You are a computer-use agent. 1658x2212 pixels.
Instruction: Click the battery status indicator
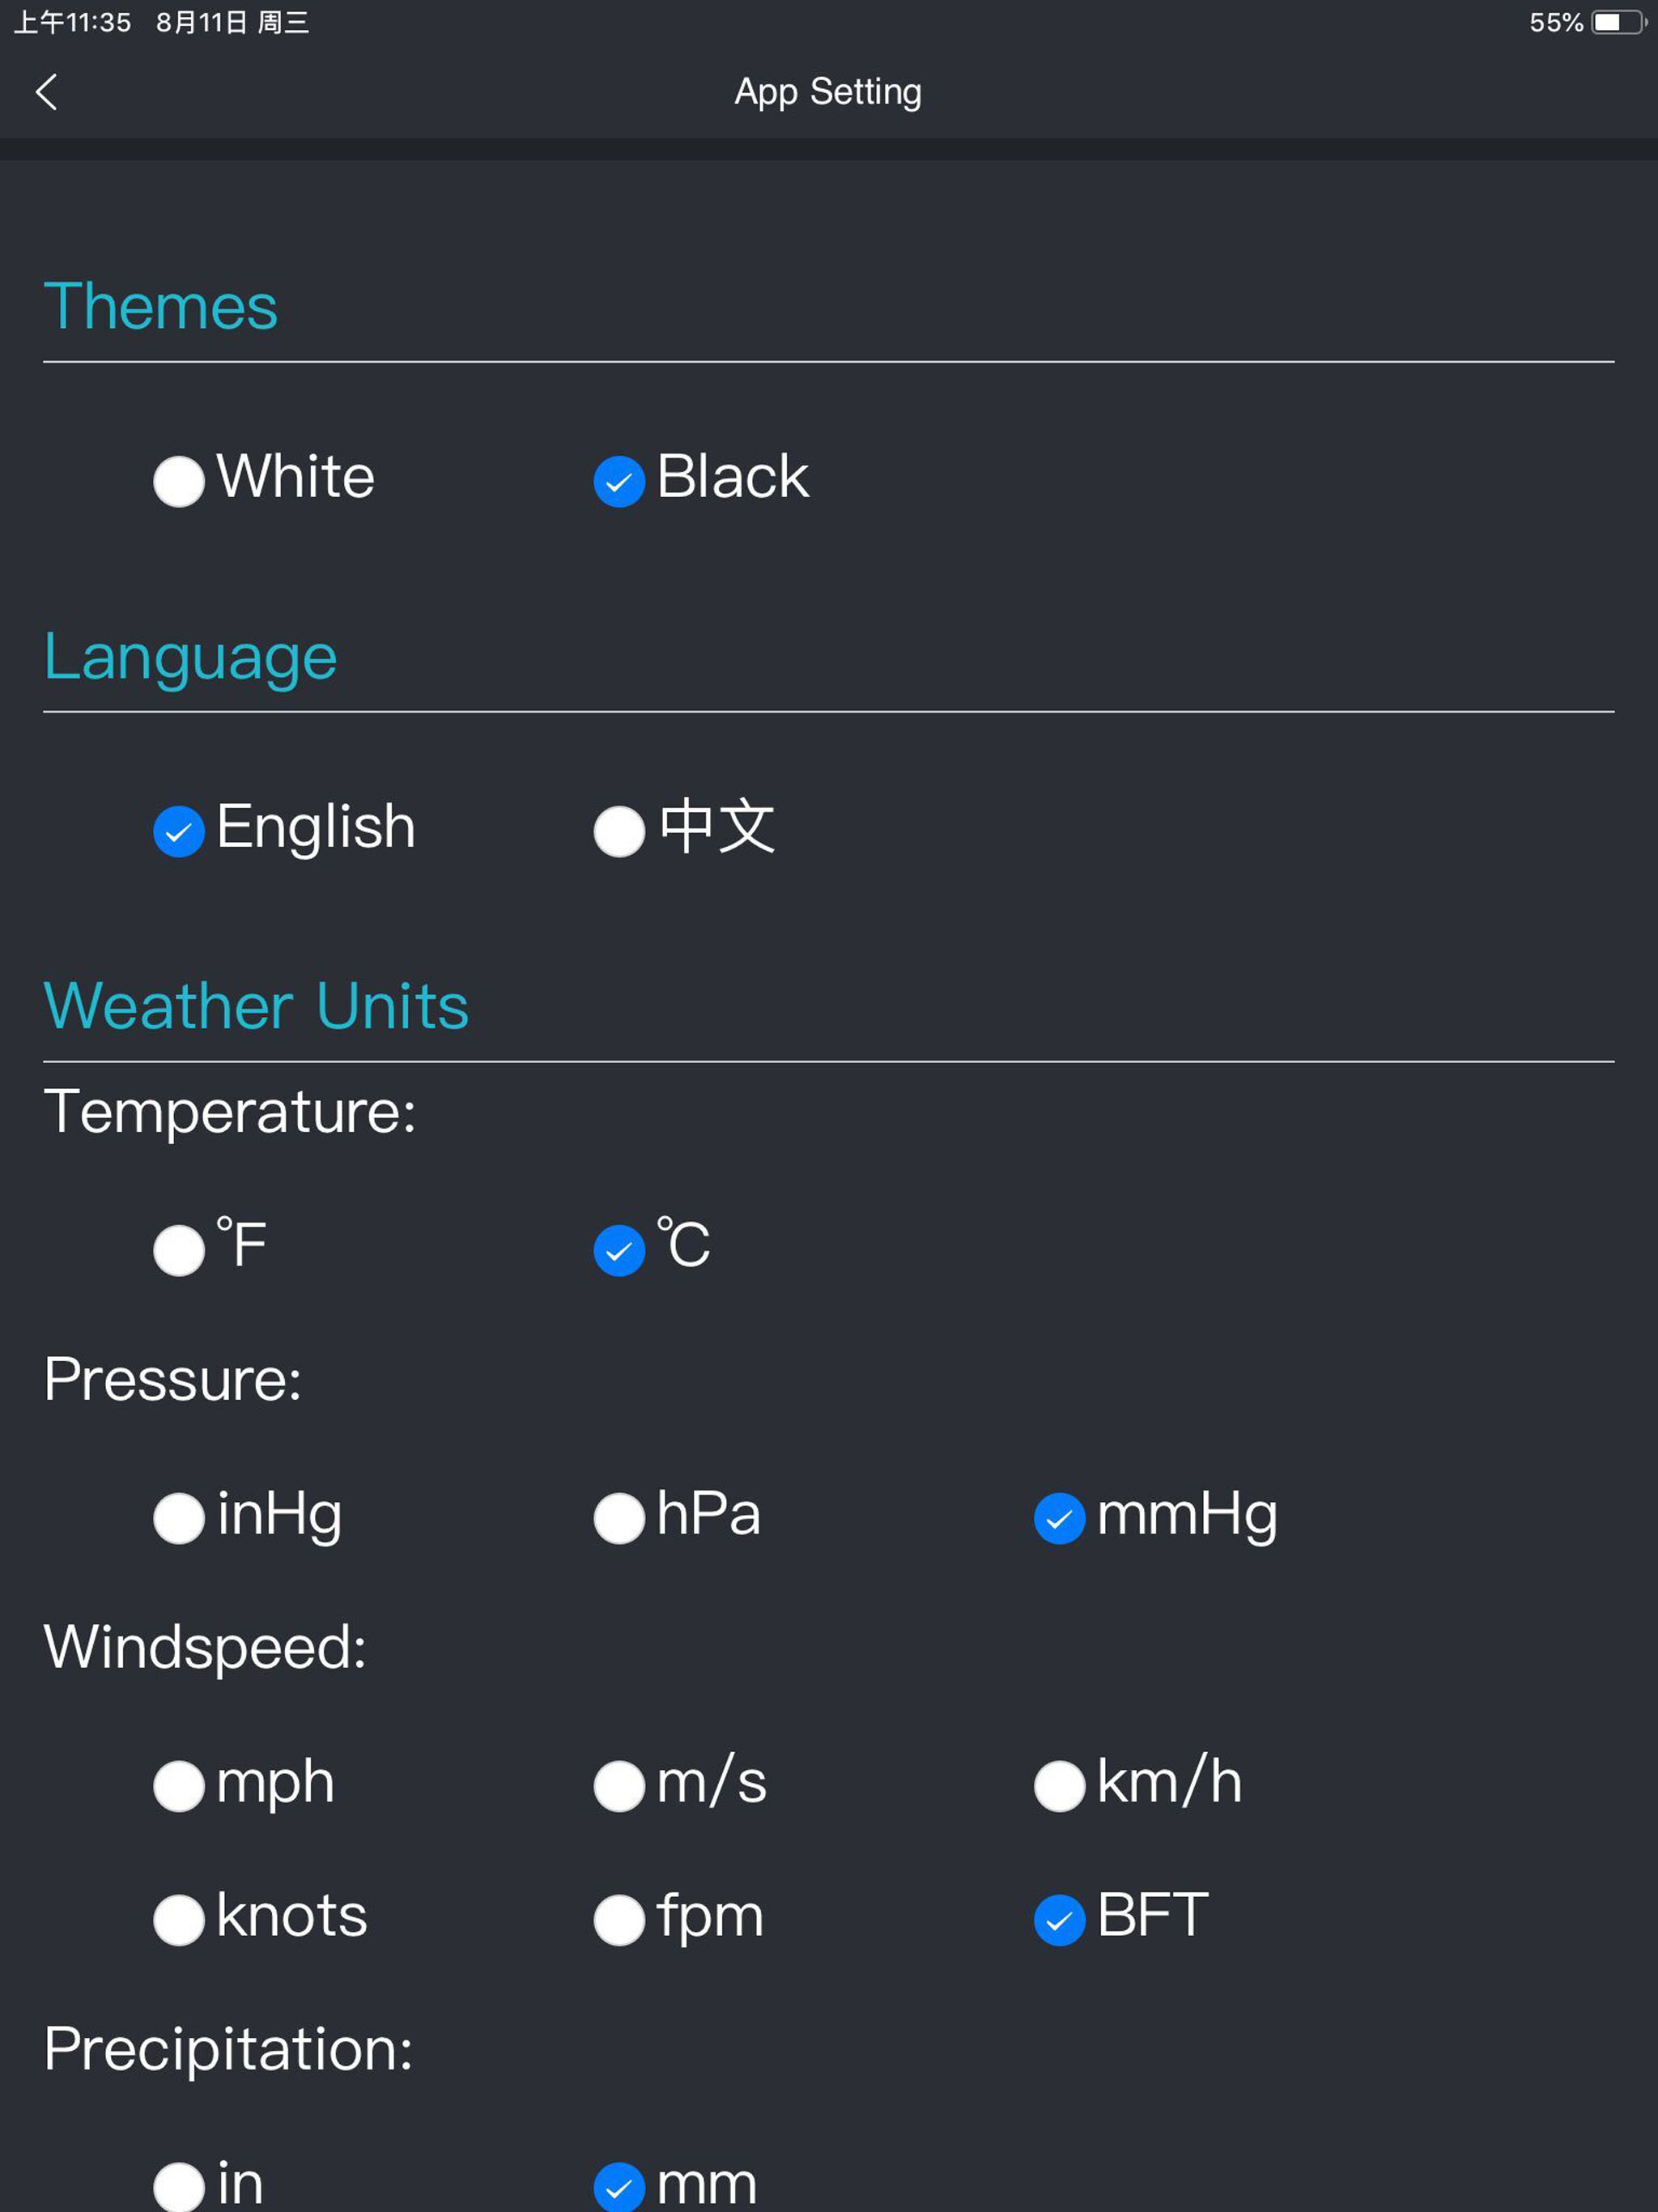click(x=1609, y=20)
